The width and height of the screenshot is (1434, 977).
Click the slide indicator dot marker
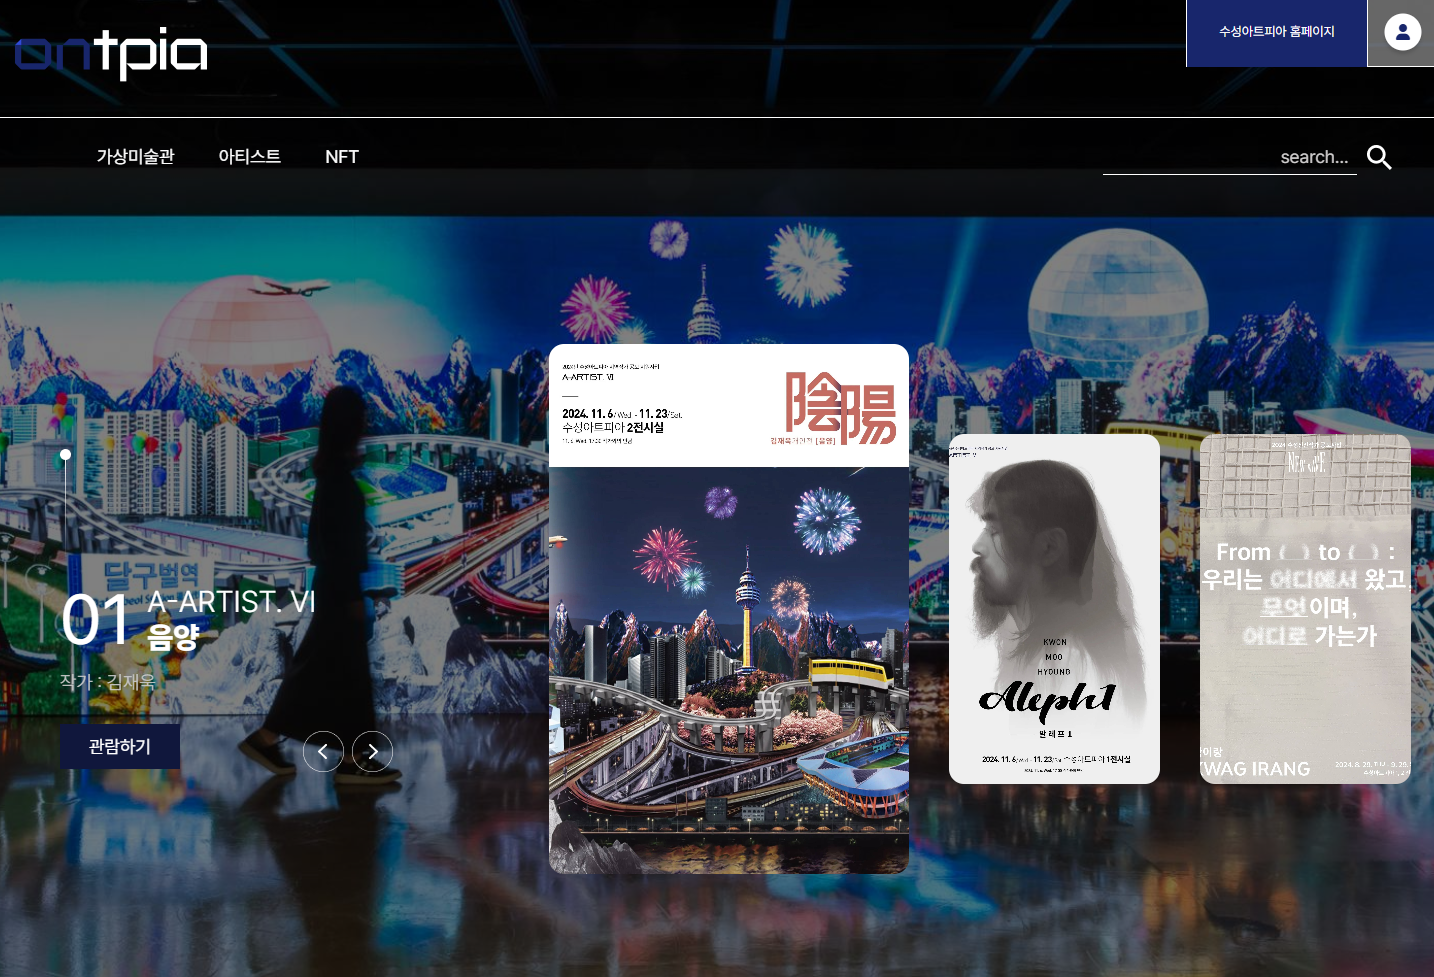(x=65, y=455)
